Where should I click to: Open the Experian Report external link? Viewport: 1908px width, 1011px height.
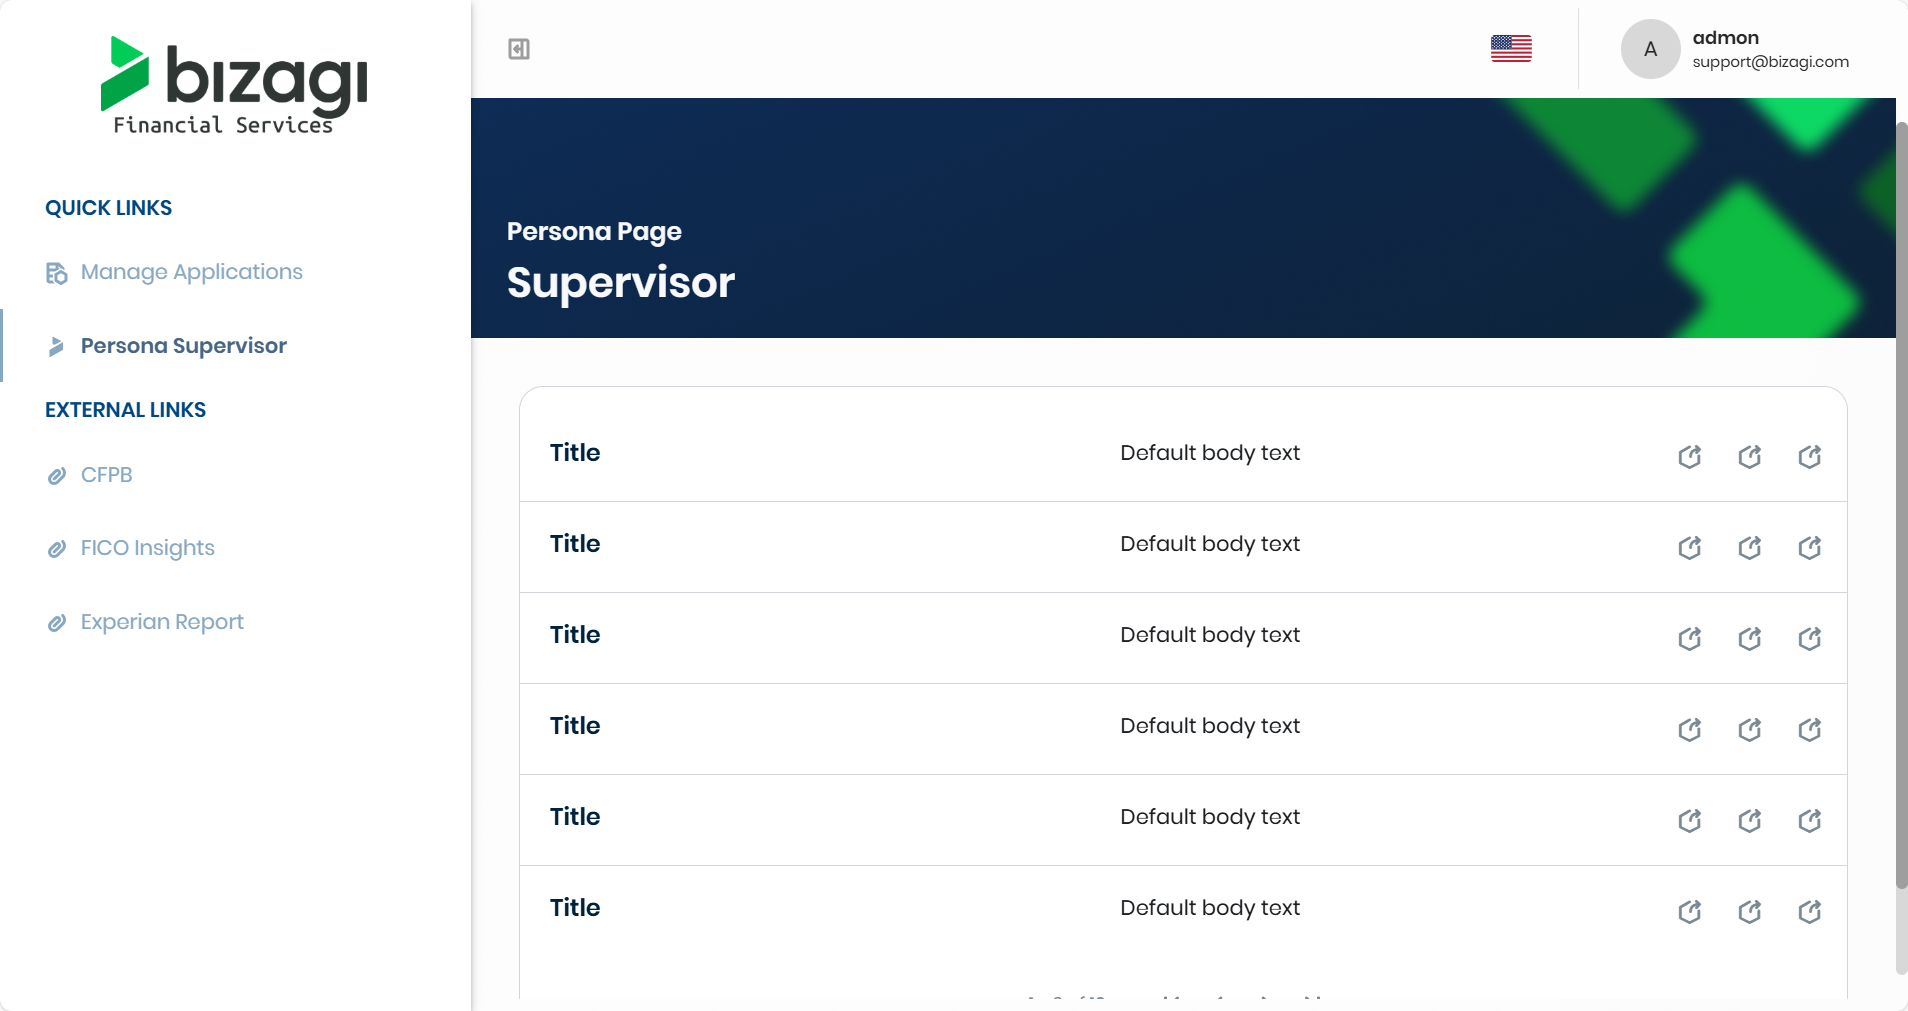point(161,622)
